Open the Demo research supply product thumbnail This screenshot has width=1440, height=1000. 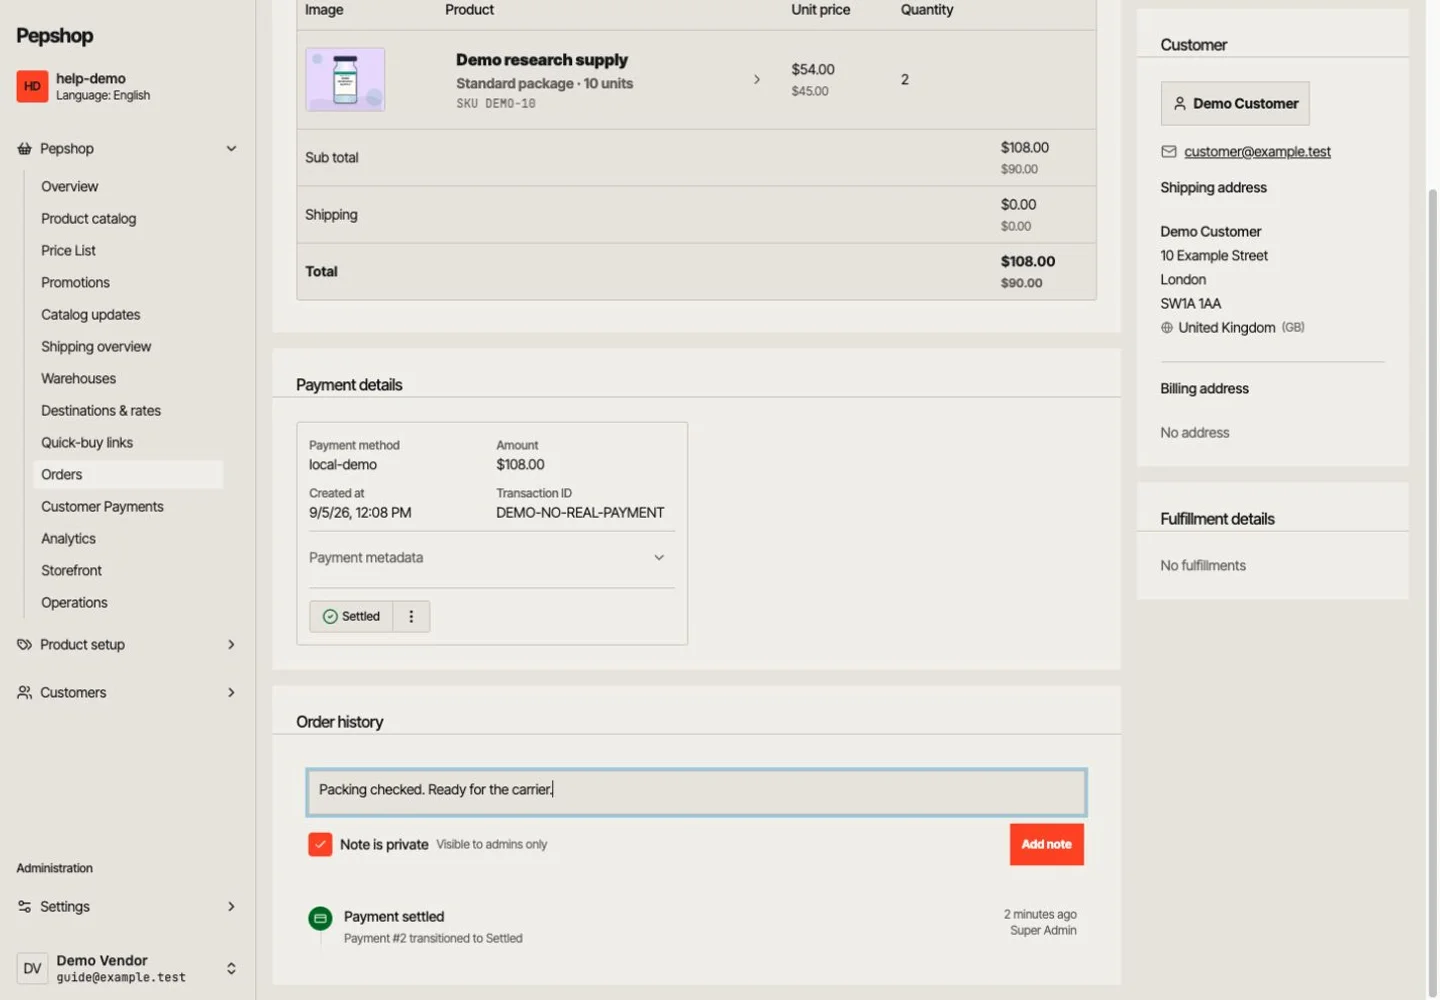pyautogui.click(x=345, y=79)
